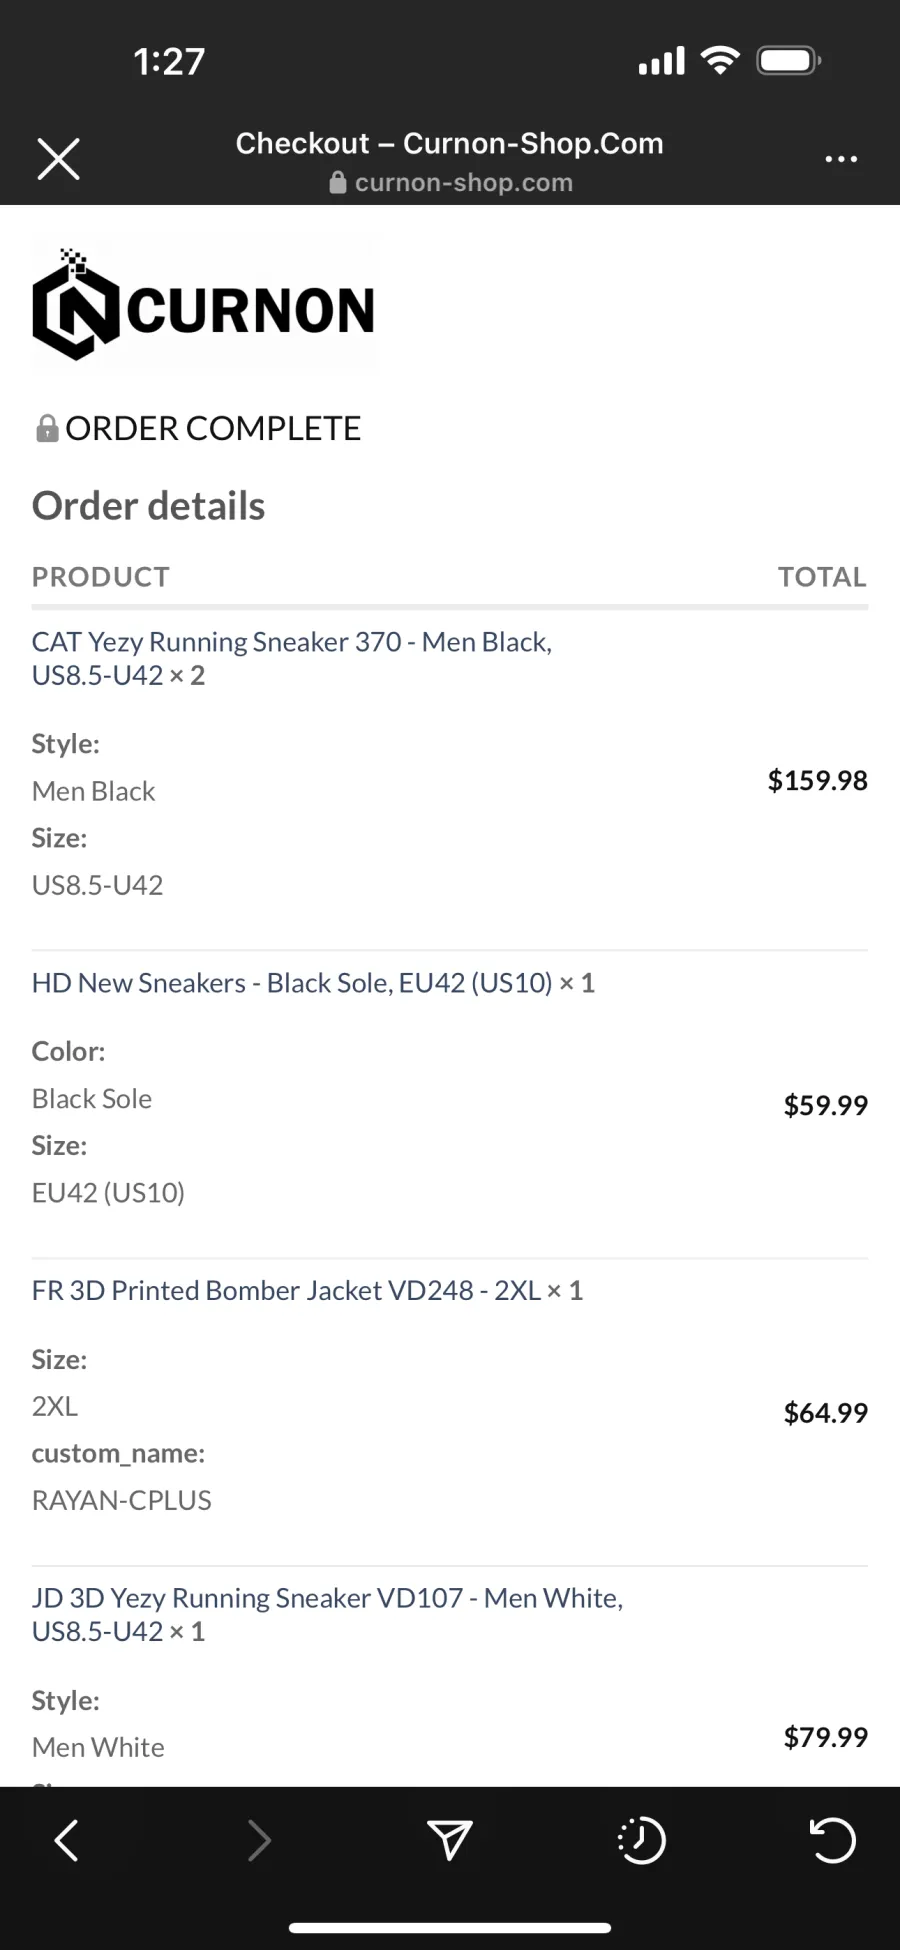900x1950 pixels.
Task: Open FR 3D Printed Bomber Jacket link
Action: [307, 1290]
